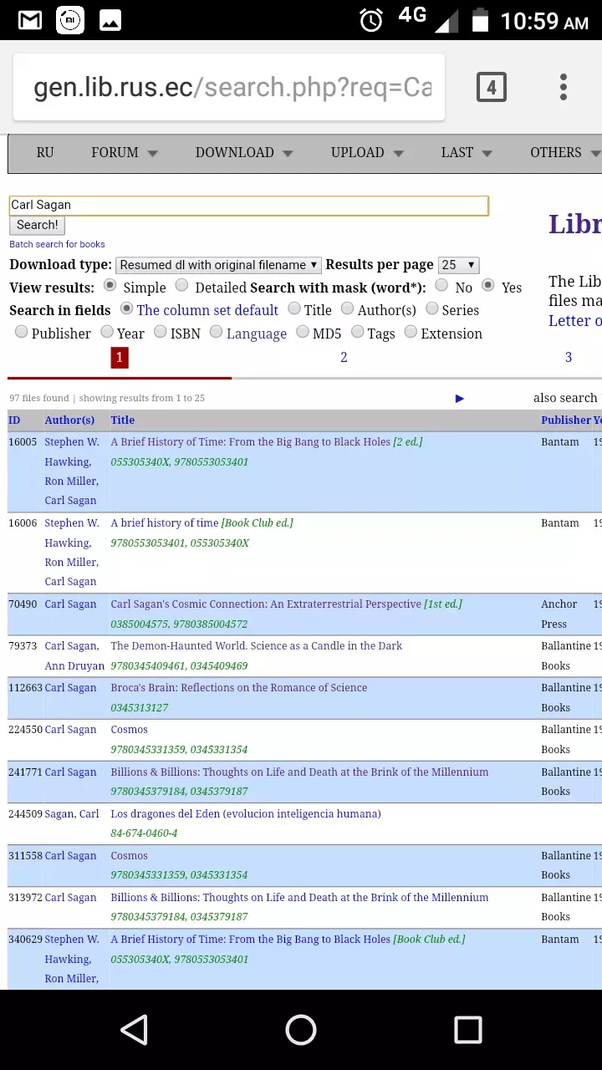This screenshot has width=602, height=1070.
Task: Open The Demon-Haunted World book link
Action: point(257,646)
